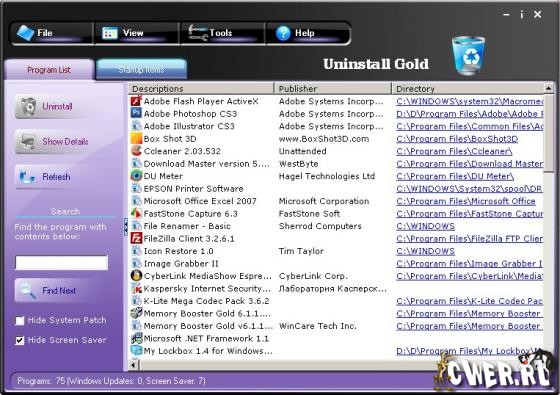Click publisher Sherrod Computers
The height and width of the screenshot is (395, 560).
[x=320, y=226]
